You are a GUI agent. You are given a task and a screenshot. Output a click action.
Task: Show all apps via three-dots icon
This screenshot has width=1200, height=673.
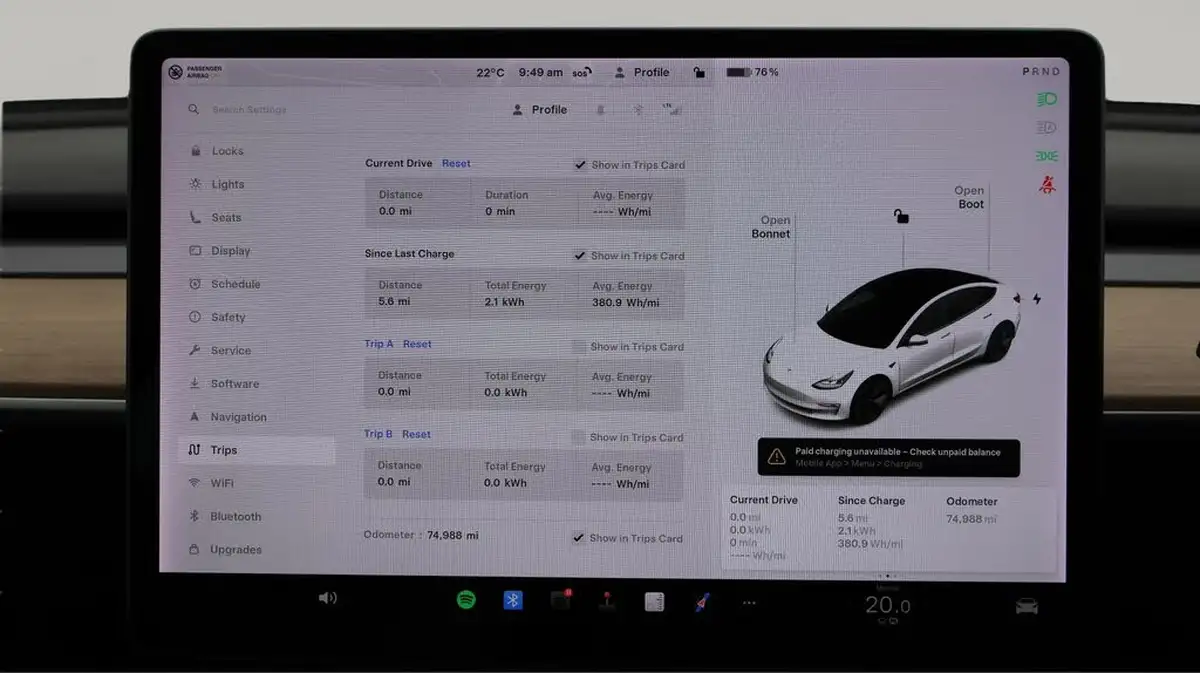tap(749, 603)
